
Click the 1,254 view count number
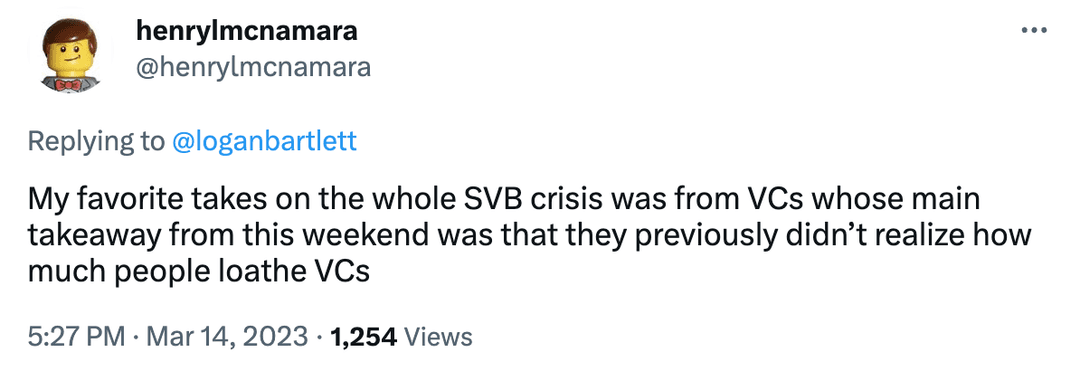pyautogui.click(x=363, y=337)
